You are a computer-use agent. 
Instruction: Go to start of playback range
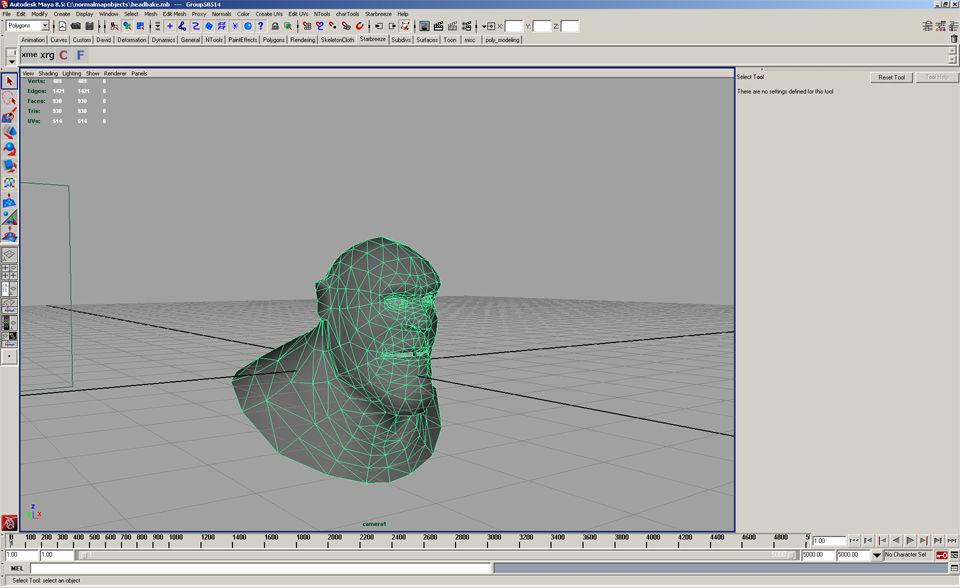coord(854,540)
